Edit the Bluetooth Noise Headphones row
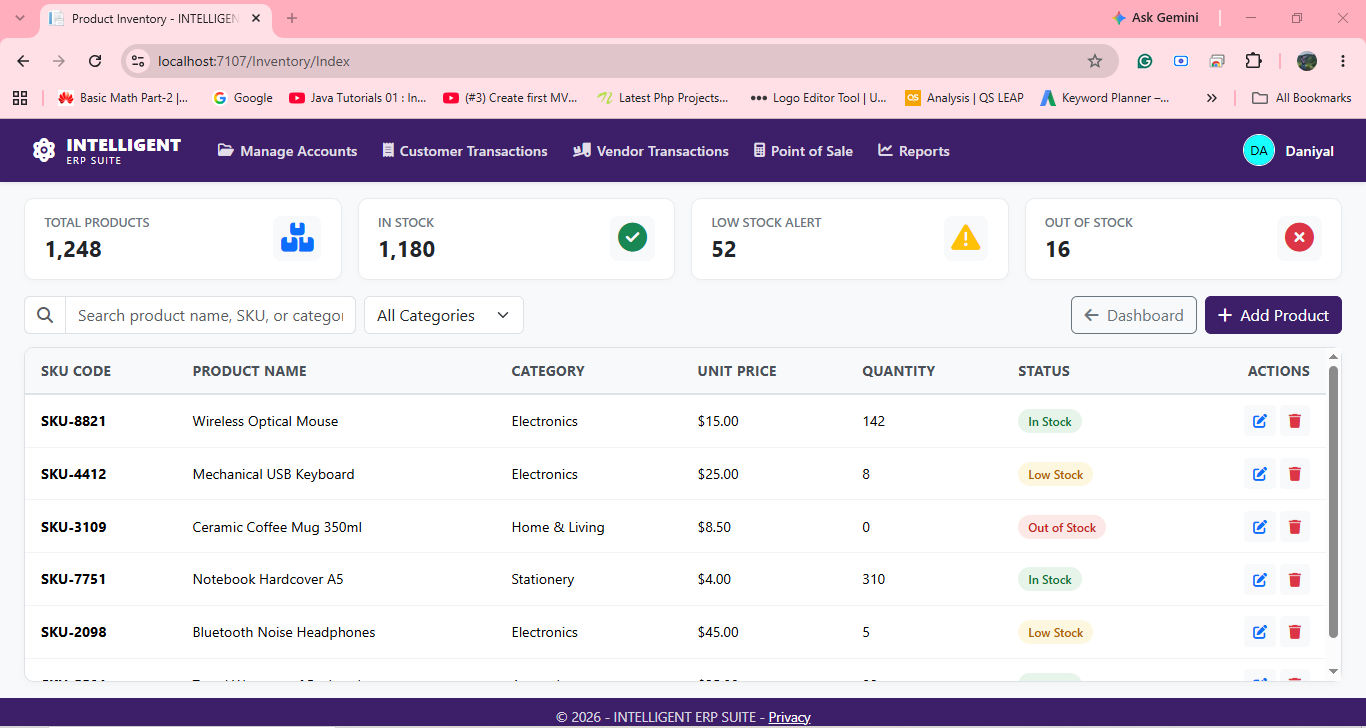This screenshot has width=1366, height=728. [1260, 632]
